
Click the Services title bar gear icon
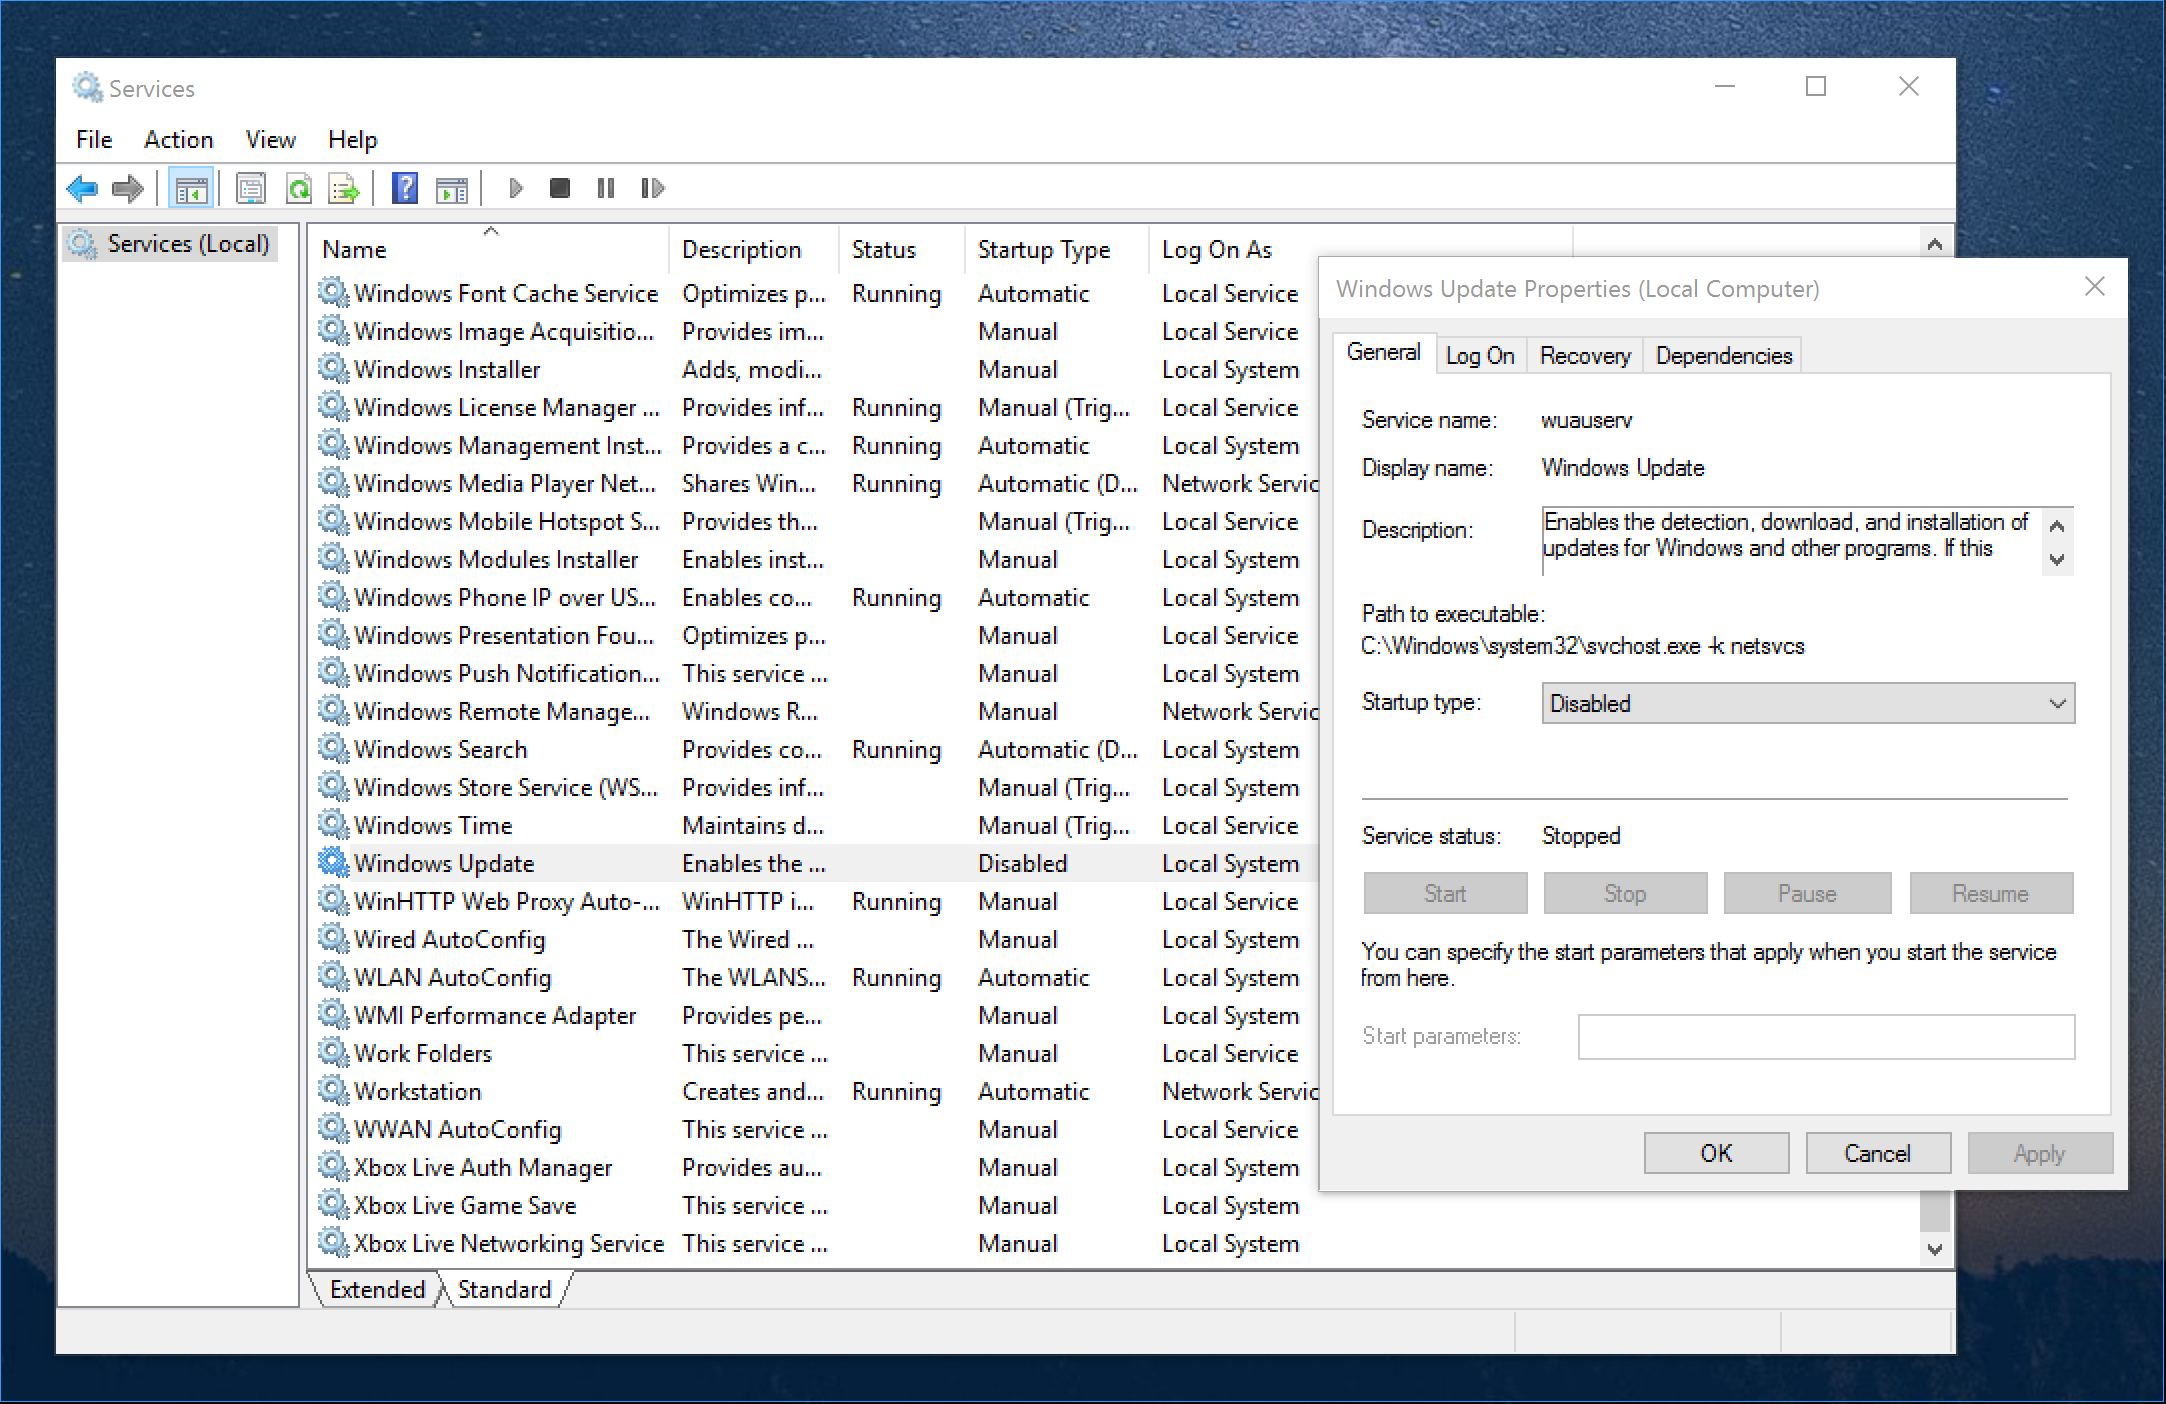click(87, 88)
